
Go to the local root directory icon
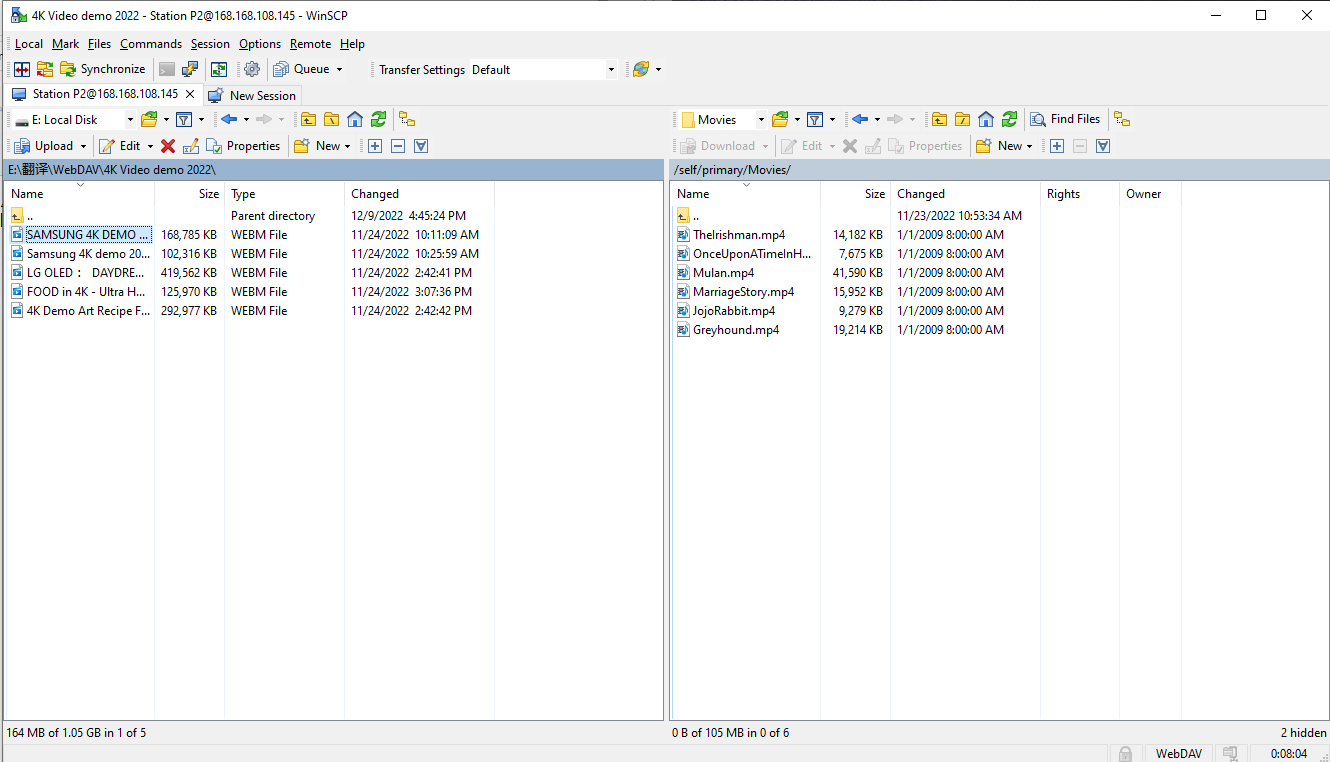coord(331,119)
